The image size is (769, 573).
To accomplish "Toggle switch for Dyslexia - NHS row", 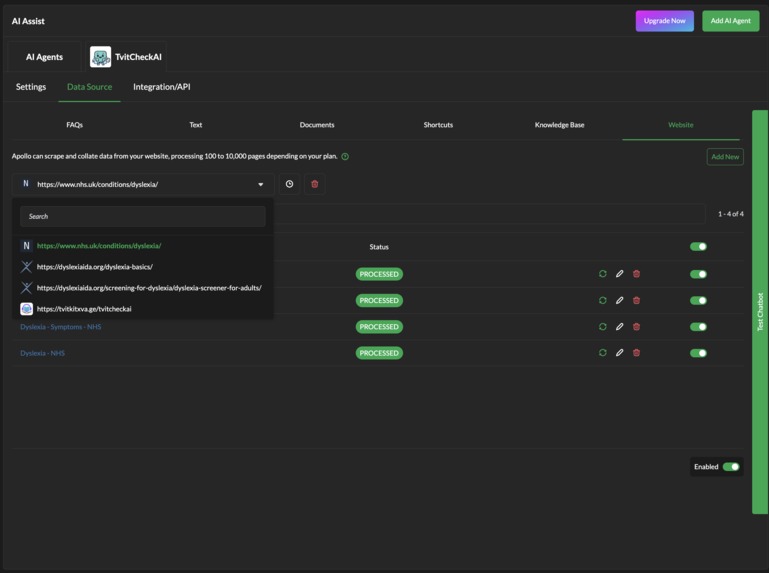I will (x=698, y=353).
